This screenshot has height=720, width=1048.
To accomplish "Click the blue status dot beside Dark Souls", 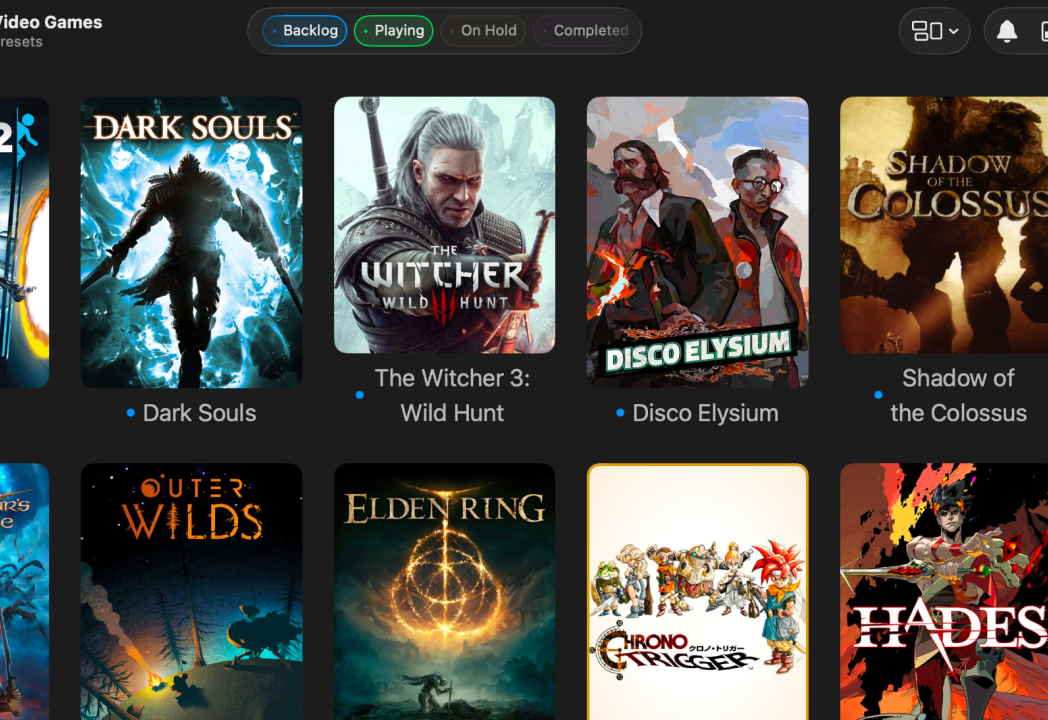I will [x=131, y=413].
